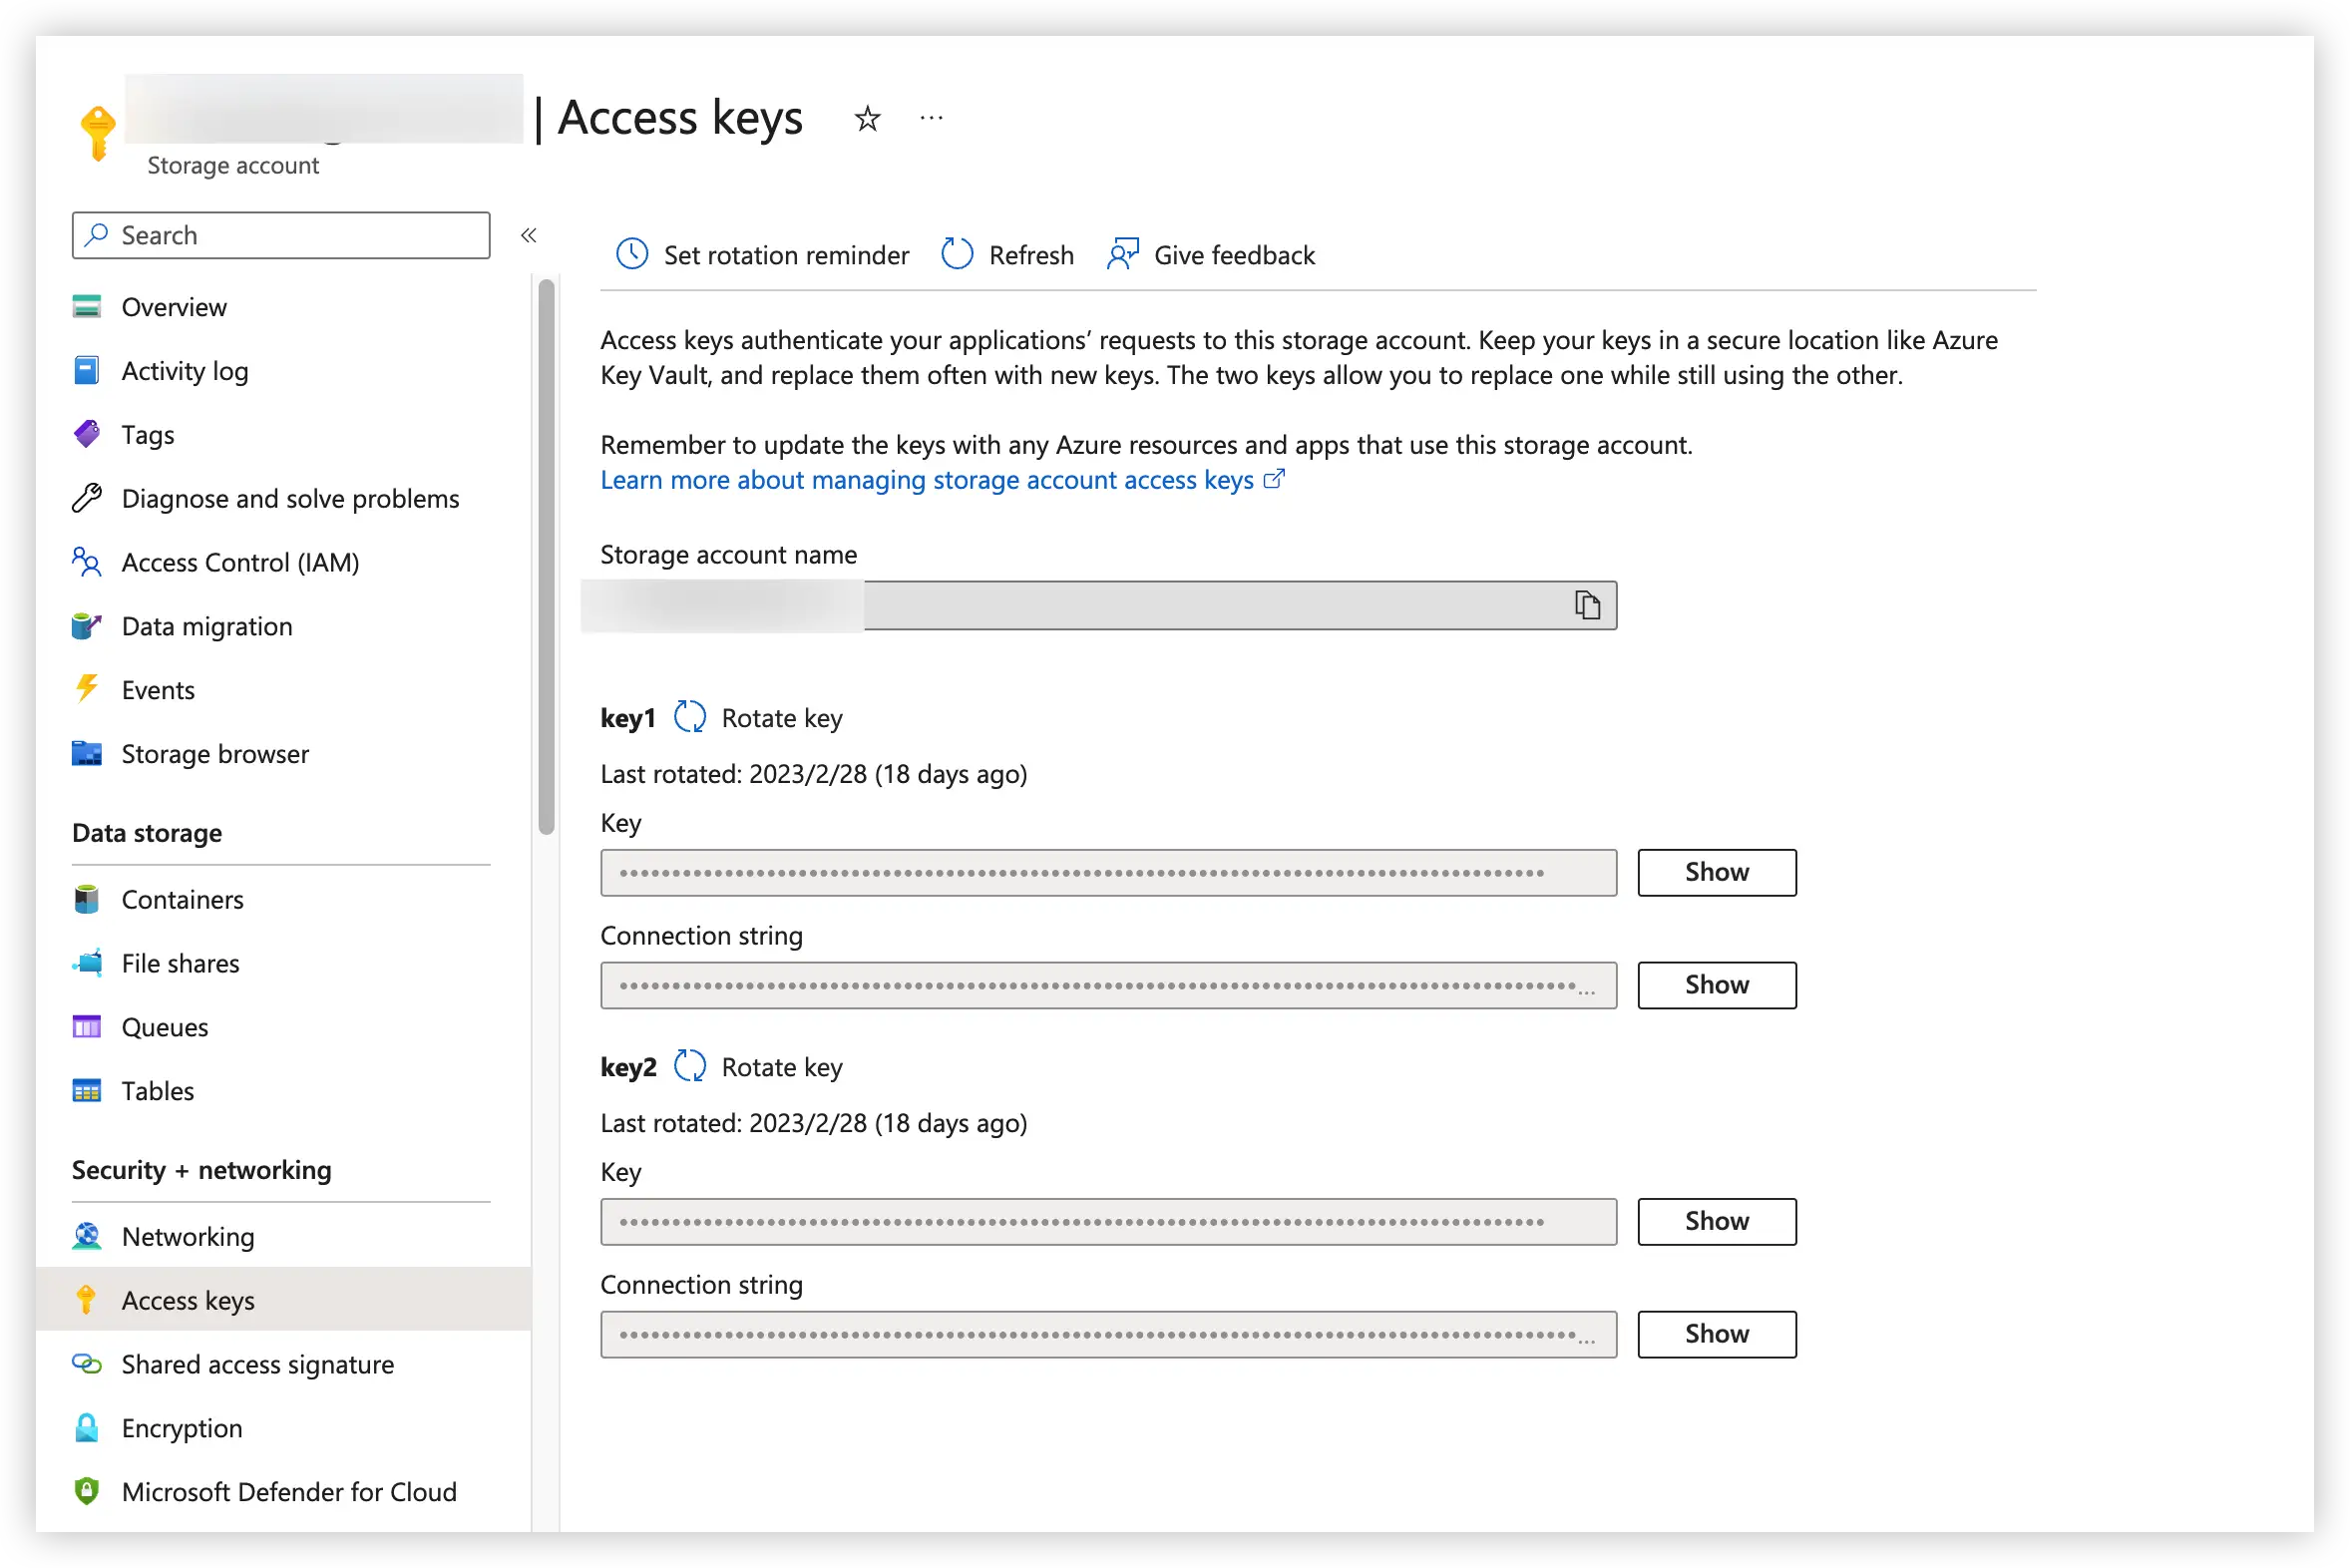Click the Activity log icon
The width and height of the screenshot is (2350, 1568).
pos(87,371)
